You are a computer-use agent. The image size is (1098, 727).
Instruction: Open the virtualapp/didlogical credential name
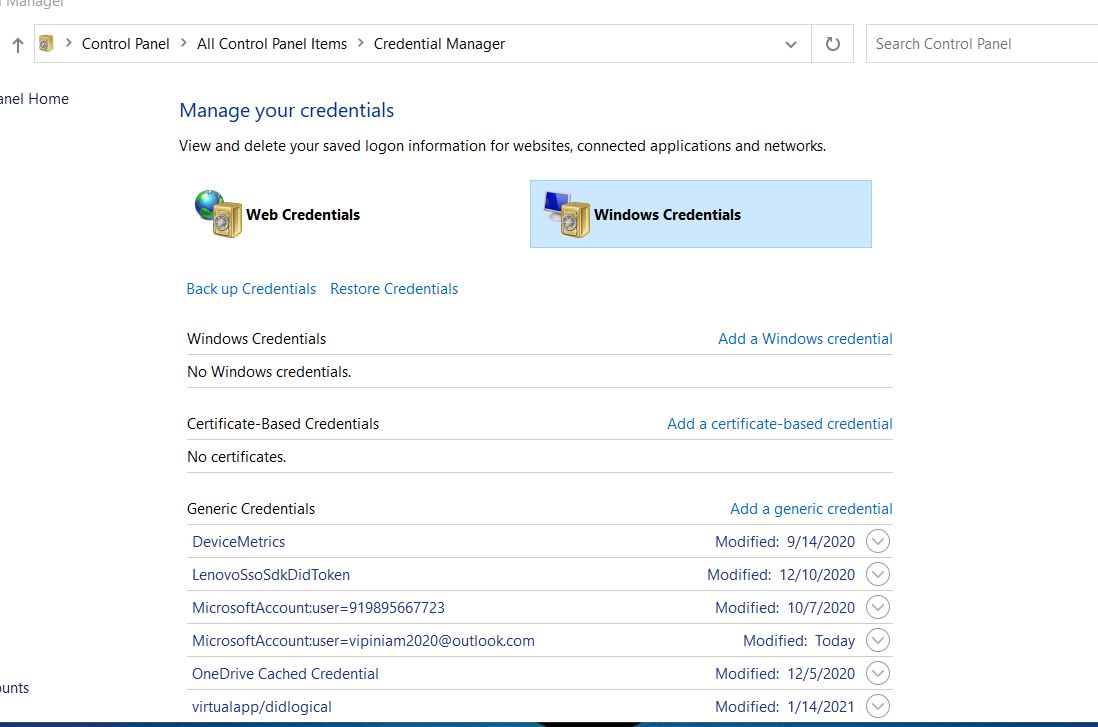coord(262,707)
